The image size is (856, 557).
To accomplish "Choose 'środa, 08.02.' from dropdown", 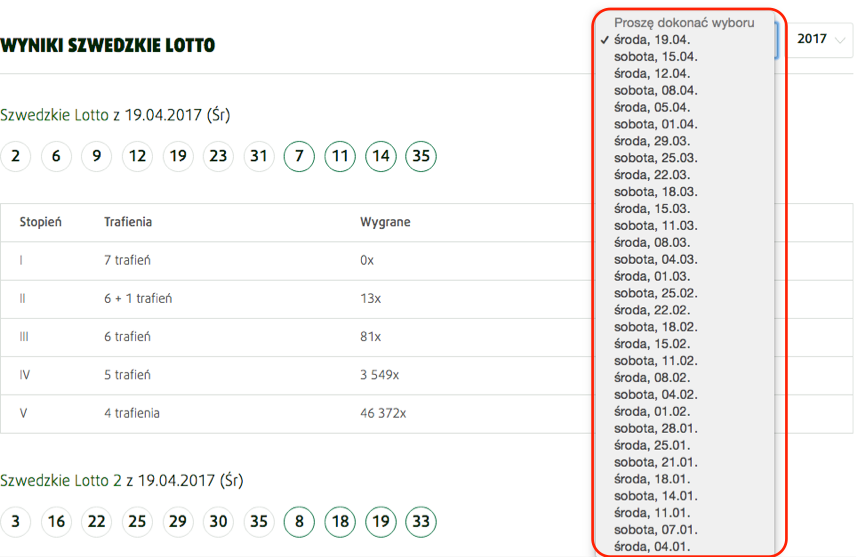I will 654,377.
